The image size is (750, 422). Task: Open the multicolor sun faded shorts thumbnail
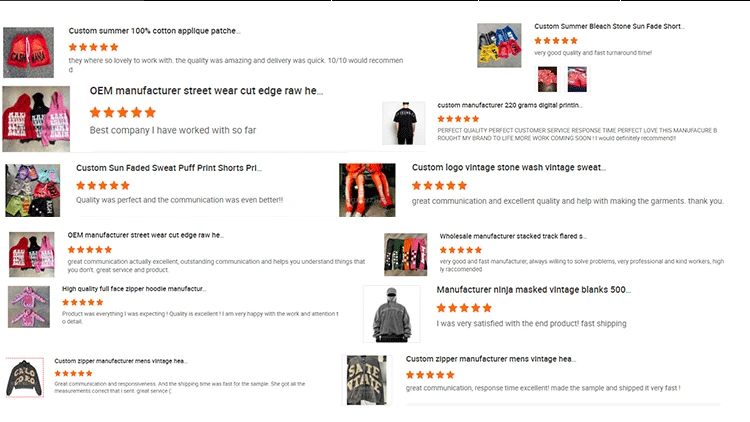coord(33,190)
